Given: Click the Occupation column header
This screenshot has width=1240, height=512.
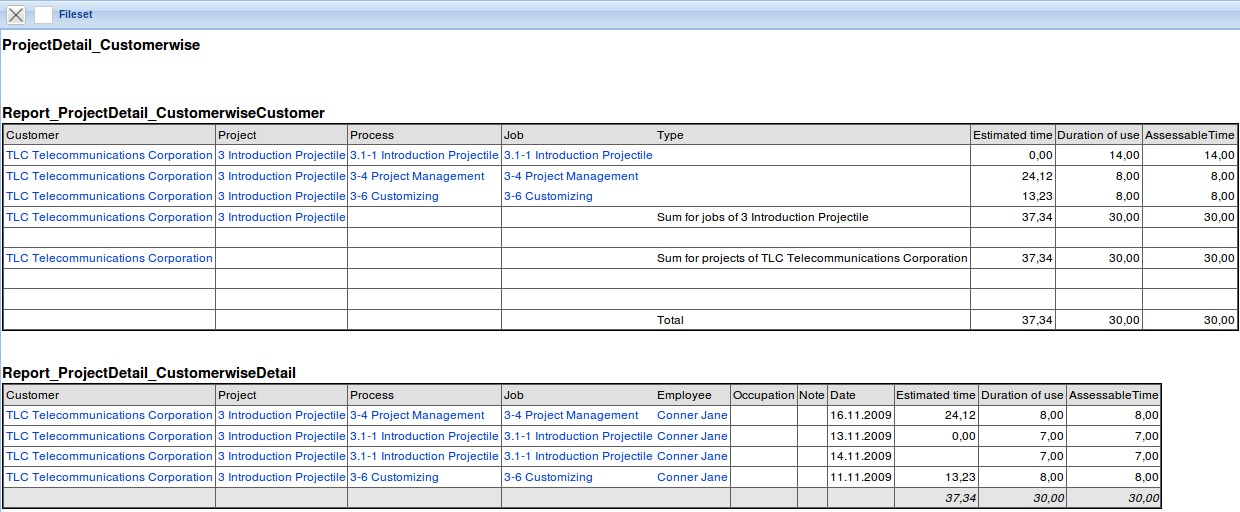Looking at the screenshot, I should coord(763,395).
